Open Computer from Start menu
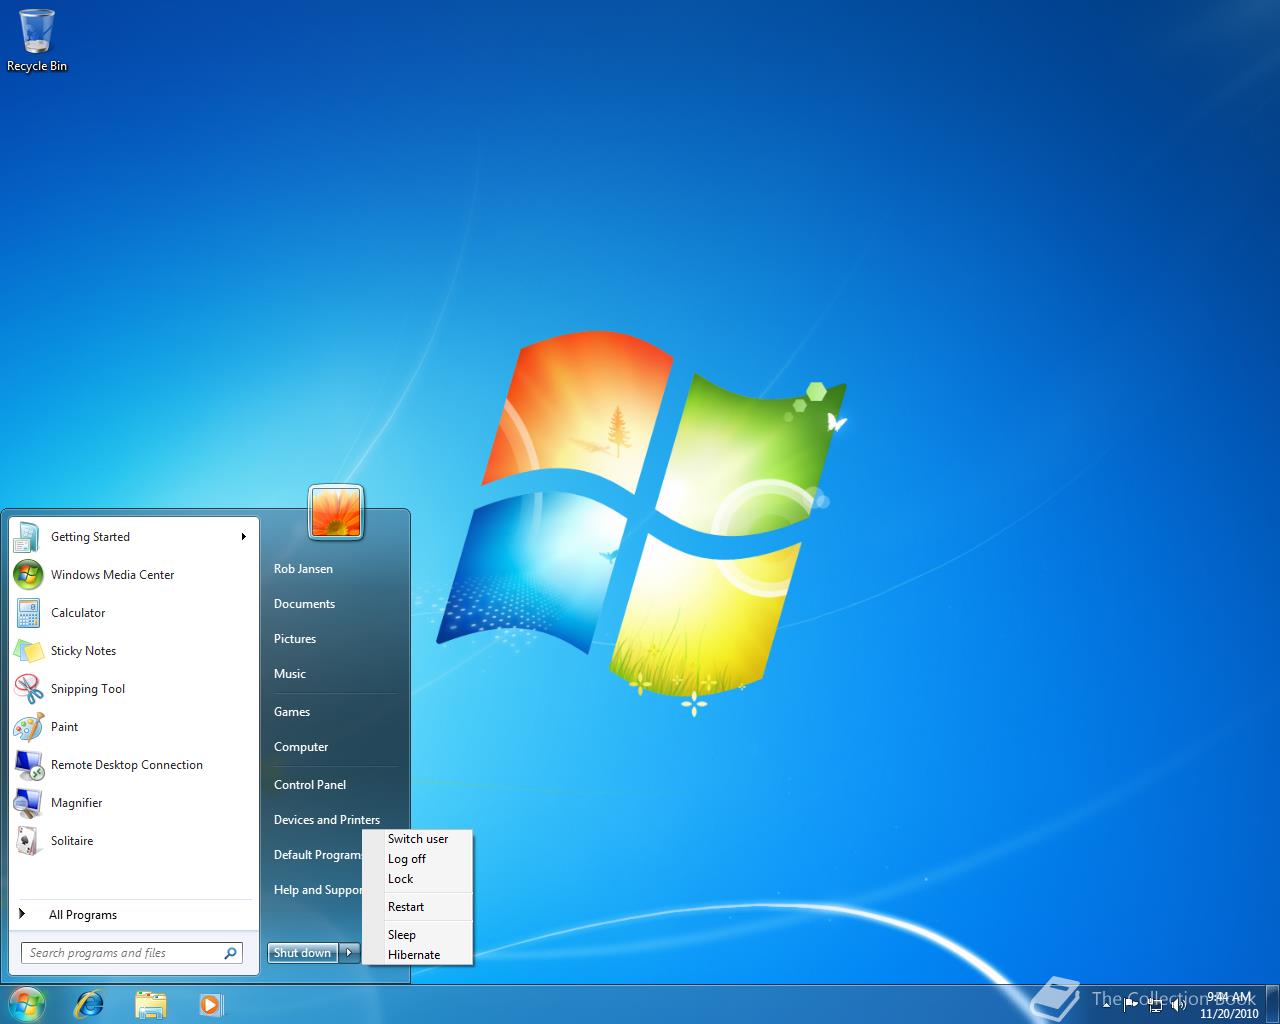Screen dimensions: 1280x1024 tap(301, 747)
